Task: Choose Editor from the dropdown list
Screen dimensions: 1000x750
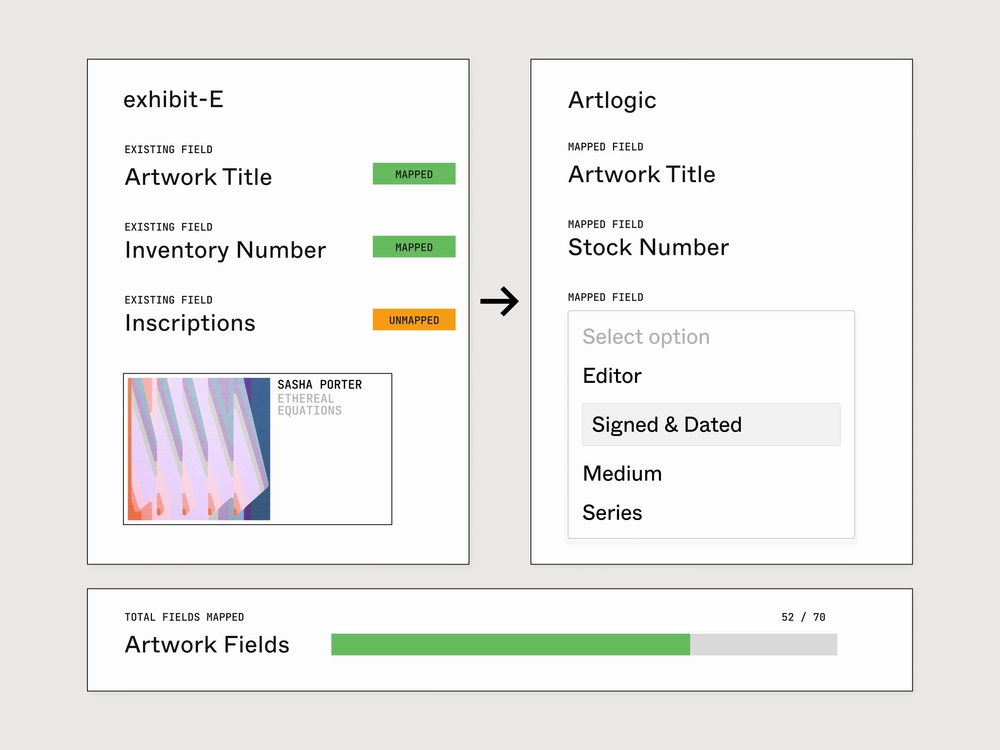Action: pyautogui.click(x=612, y=376)
